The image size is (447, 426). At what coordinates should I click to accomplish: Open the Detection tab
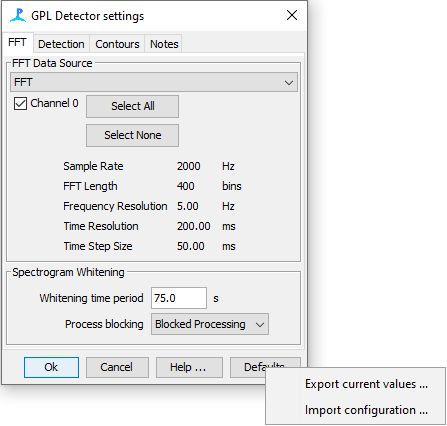coord(61,44)
